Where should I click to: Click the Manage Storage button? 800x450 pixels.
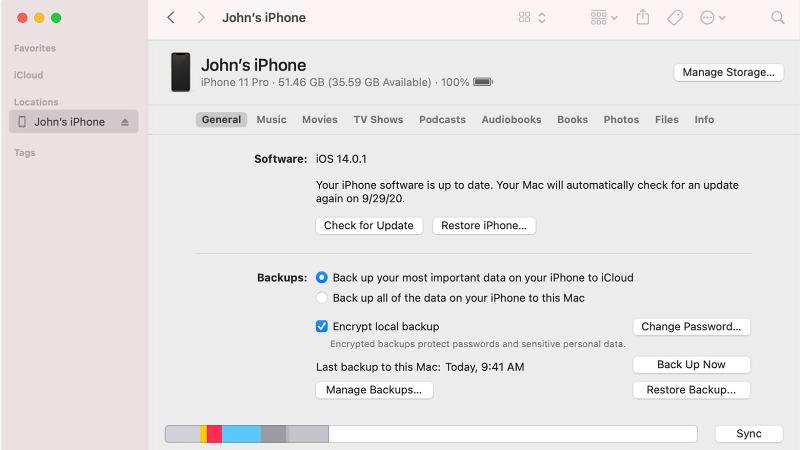[x=729, y=72]
